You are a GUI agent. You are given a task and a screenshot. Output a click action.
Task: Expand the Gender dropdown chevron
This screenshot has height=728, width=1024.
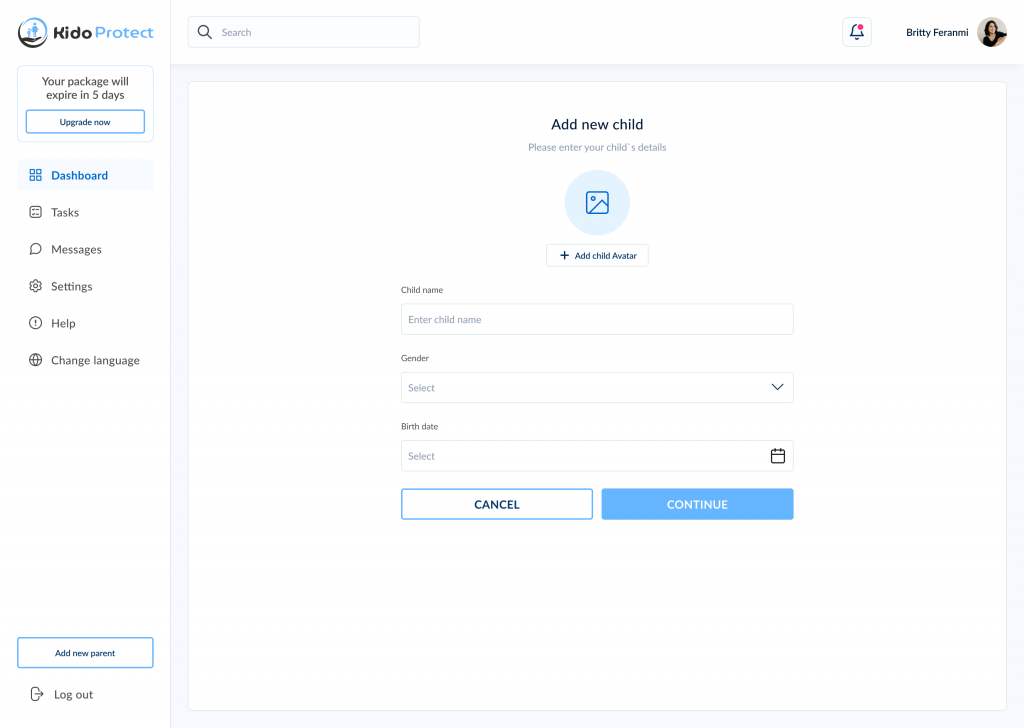[x=777, y=387]
